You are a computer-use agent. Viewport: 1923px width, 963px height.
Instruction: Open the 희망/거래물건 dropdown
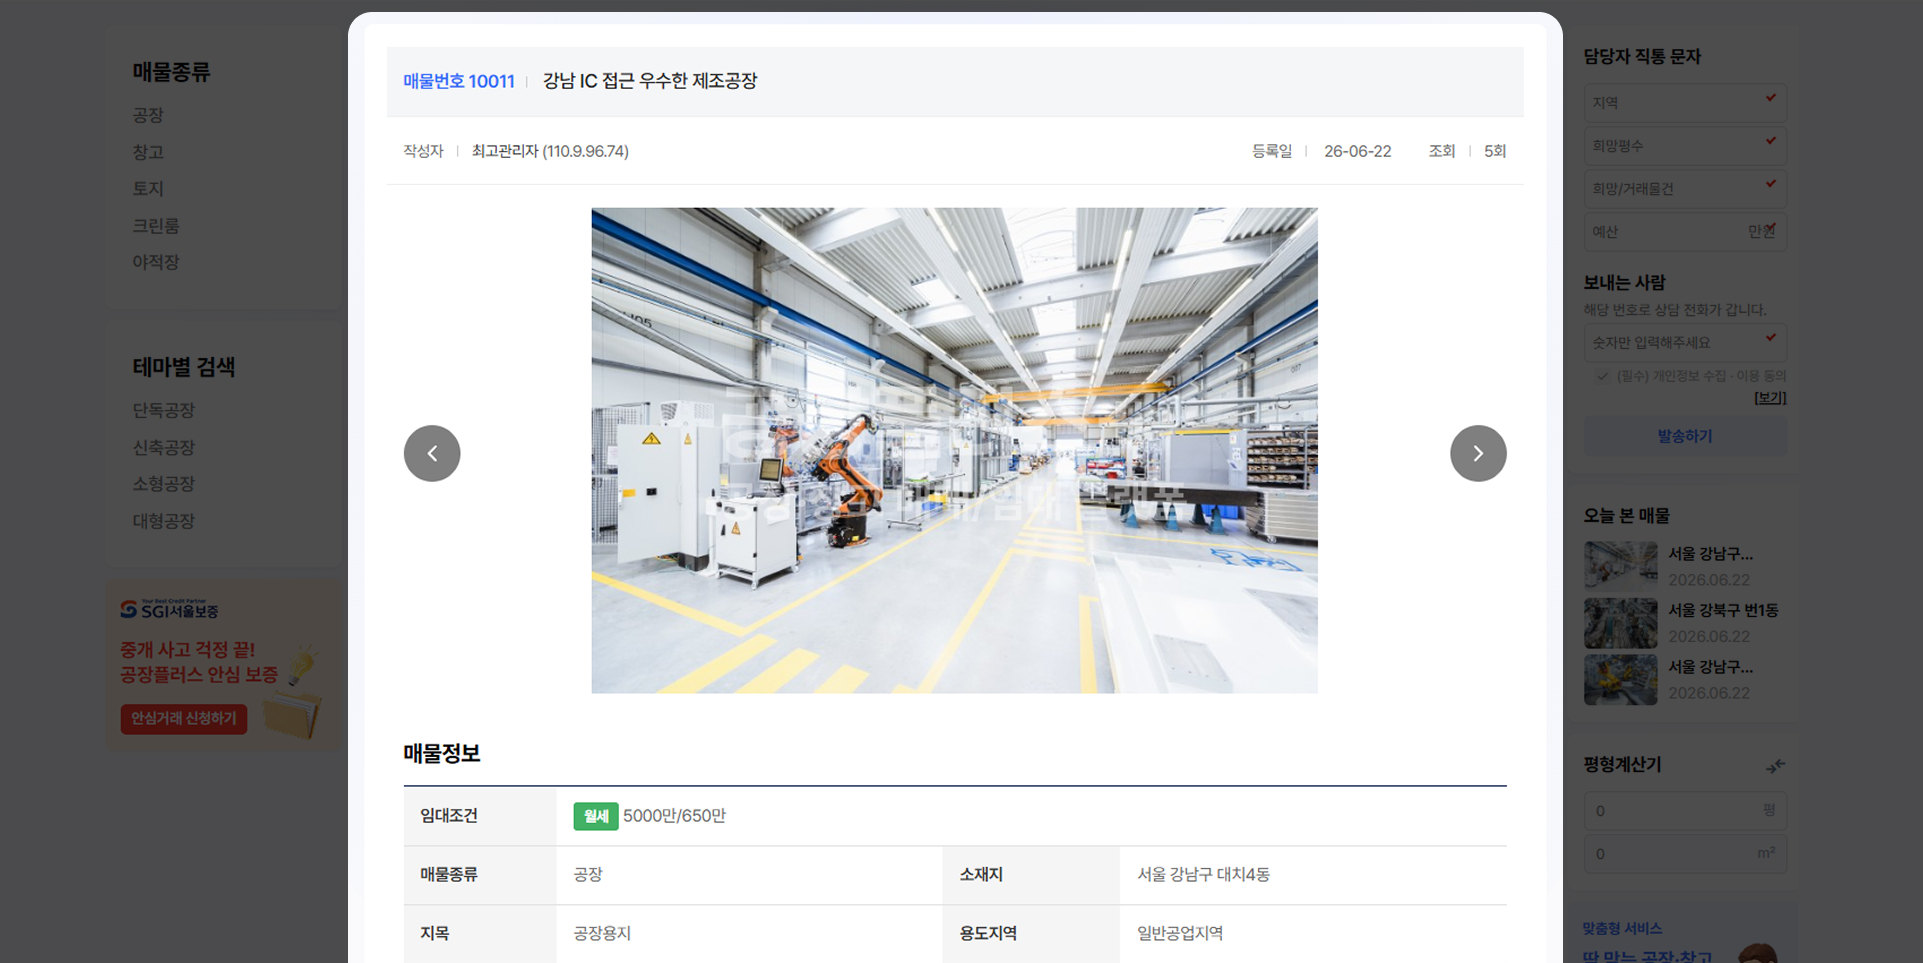1685,189
